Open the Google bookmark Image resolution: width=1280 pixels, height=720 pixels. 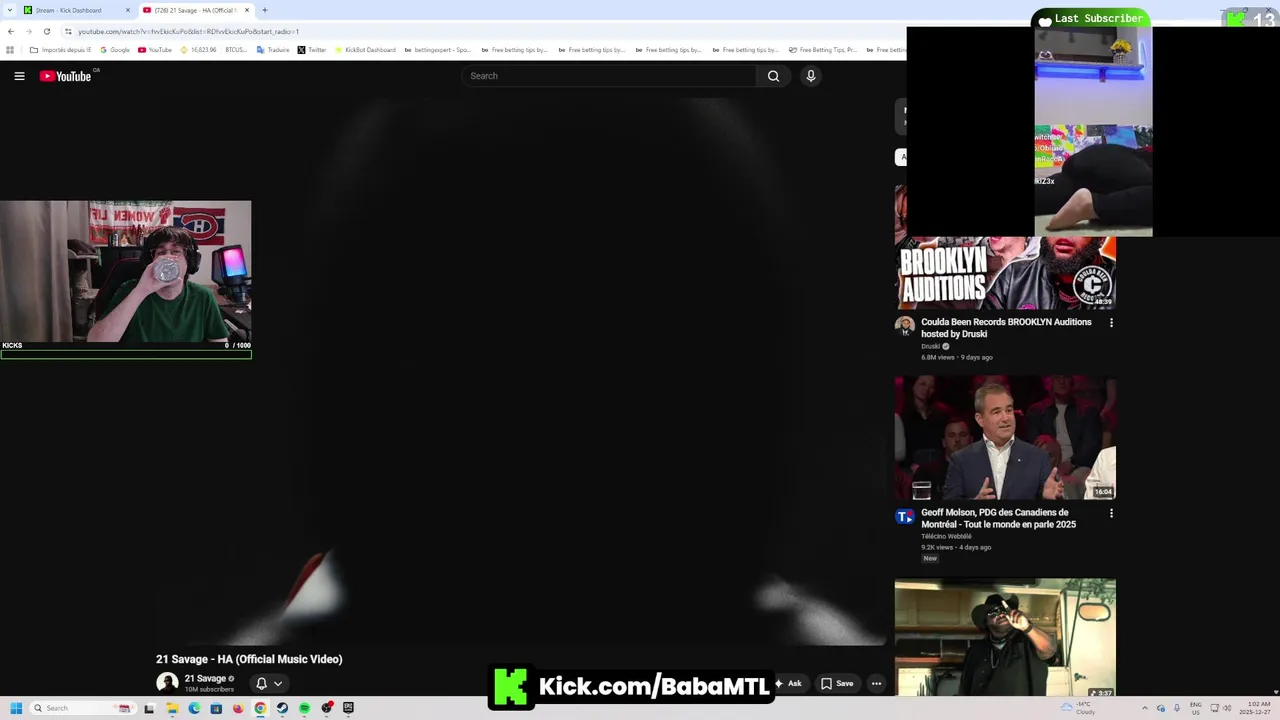(115, 50)
